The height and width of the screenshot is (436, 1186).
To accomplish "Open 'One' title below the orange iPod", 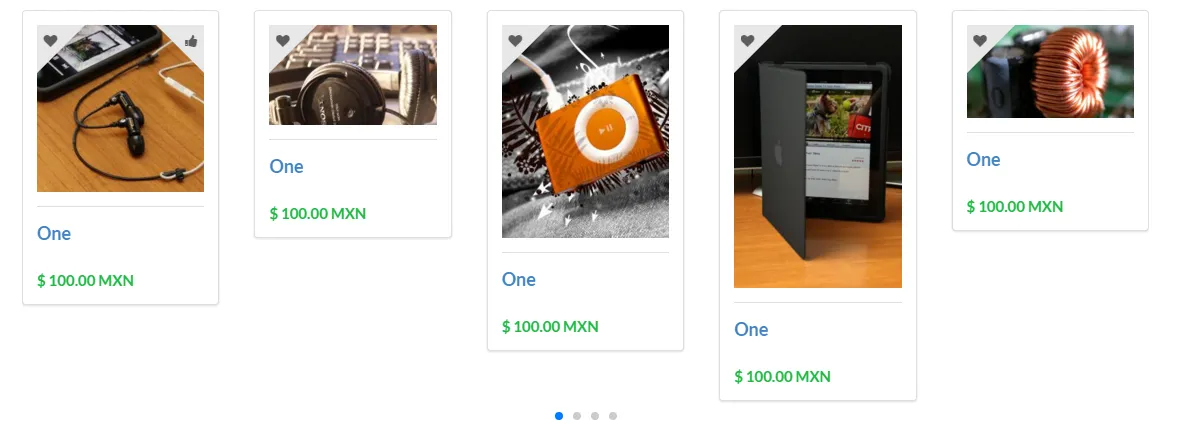I will 519,279.
